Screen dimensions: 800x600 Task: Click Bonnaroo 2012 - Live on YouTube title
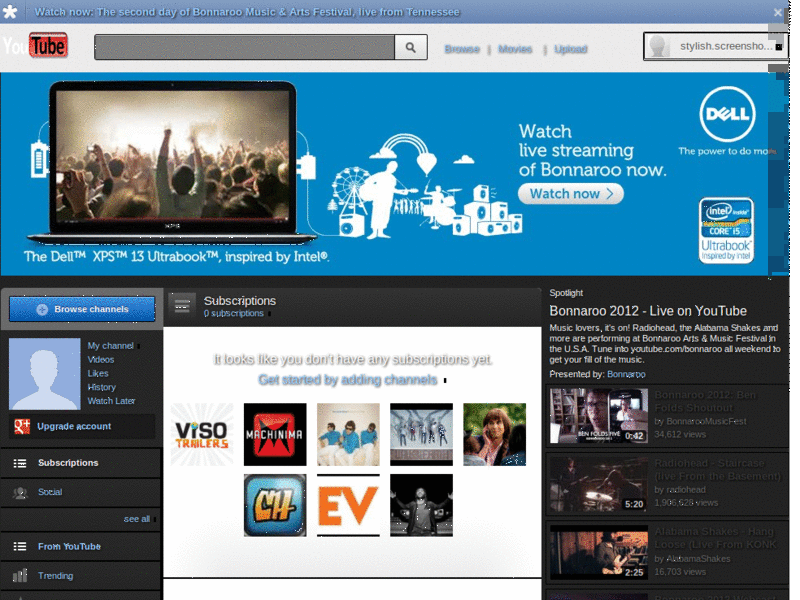(x=648, y=311)
